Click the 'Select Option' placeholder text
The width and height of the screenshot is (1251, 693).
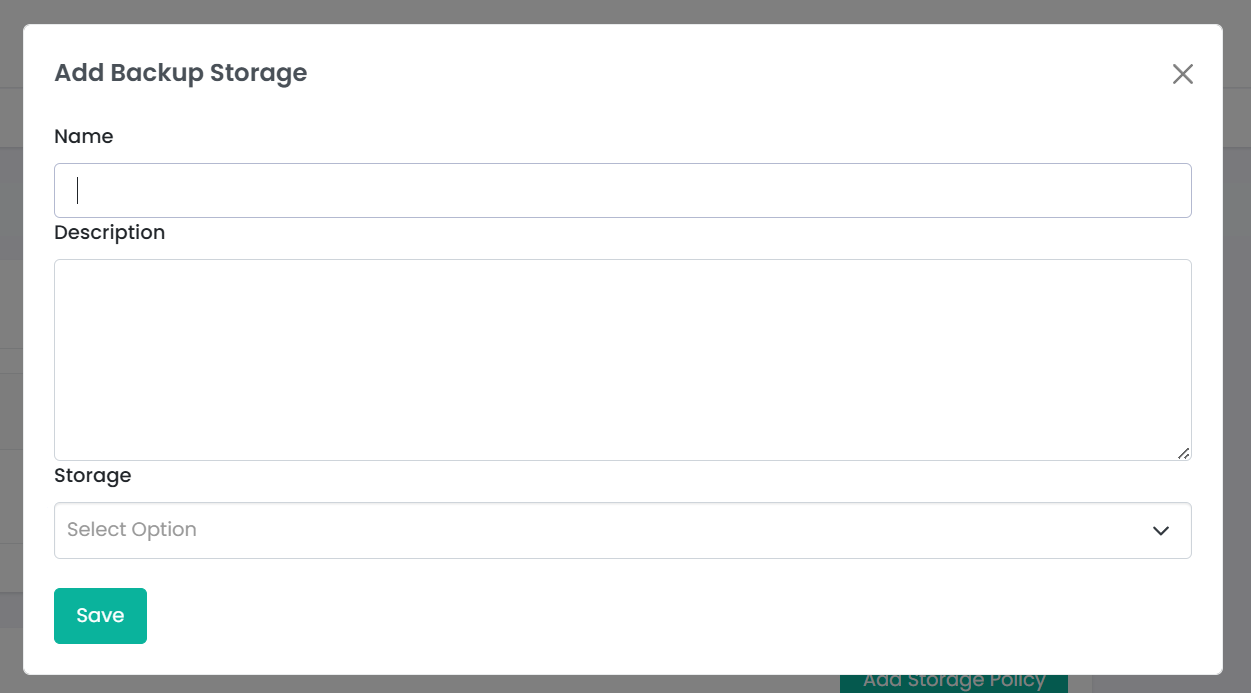point(132,530)
